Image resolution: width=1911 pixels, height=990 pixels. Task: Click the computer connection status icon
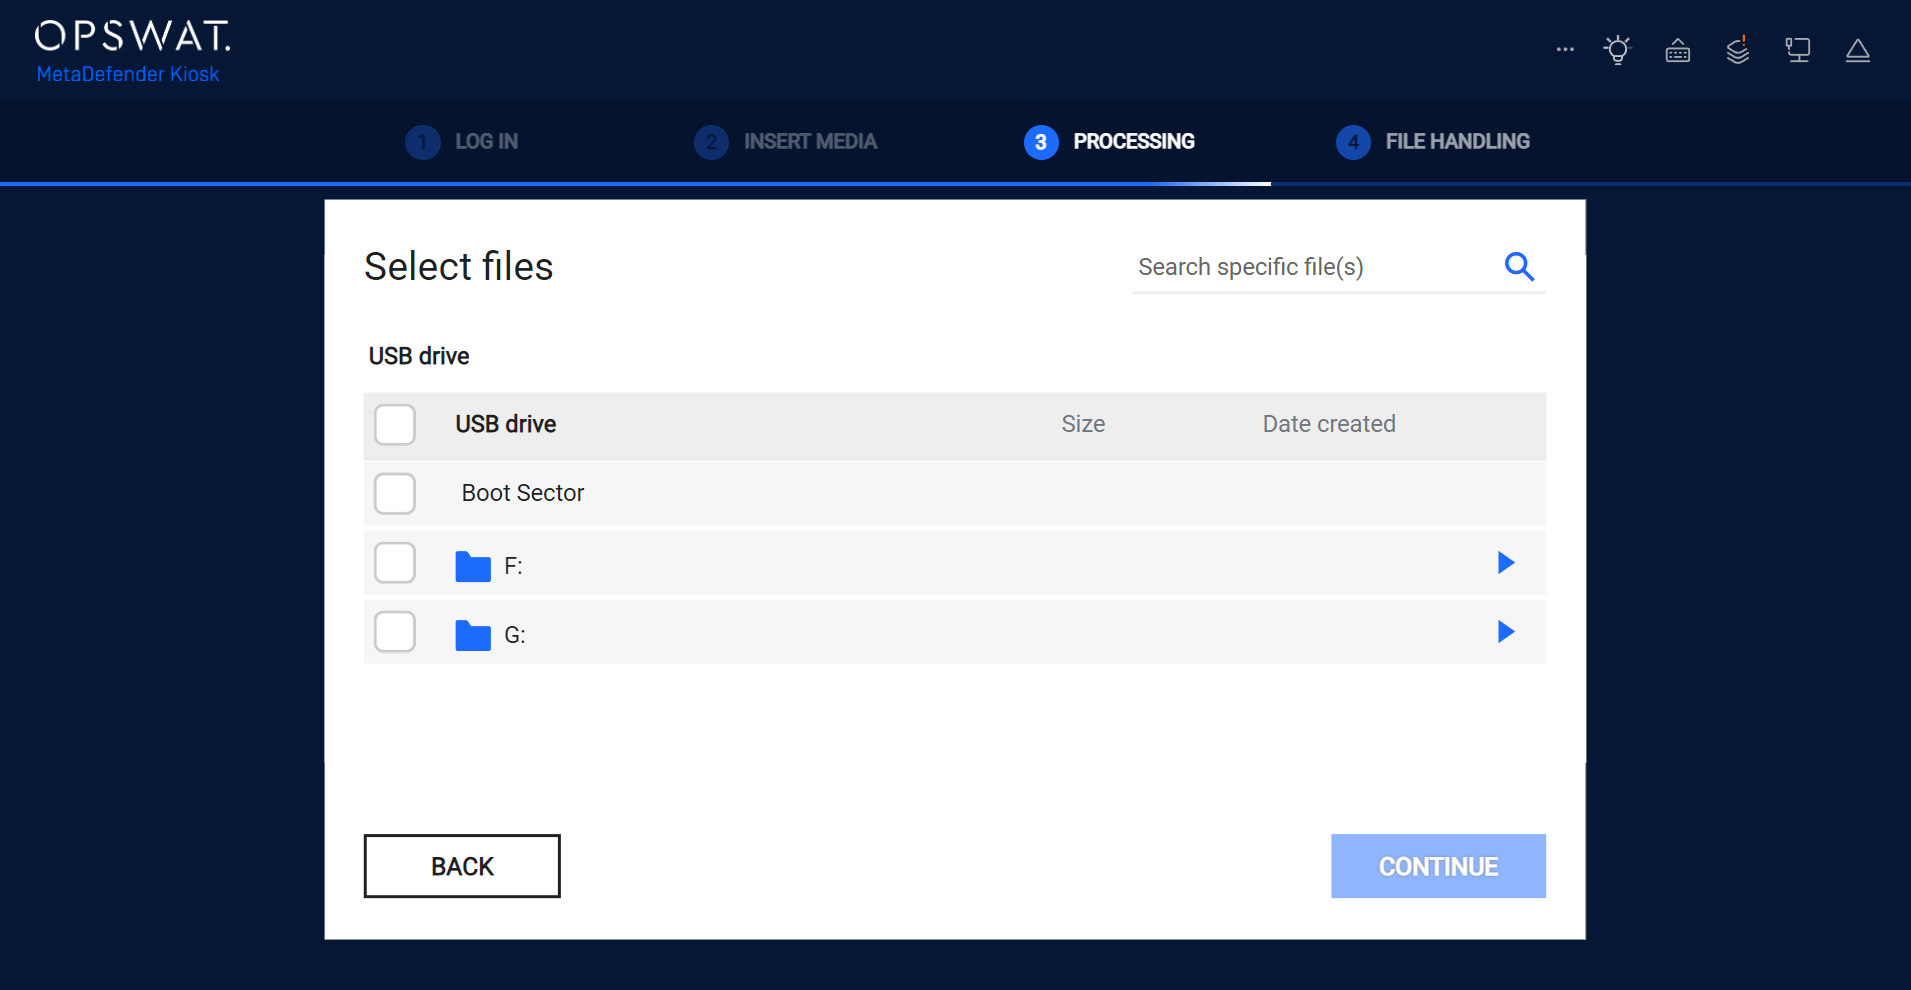pos(1797,50)
